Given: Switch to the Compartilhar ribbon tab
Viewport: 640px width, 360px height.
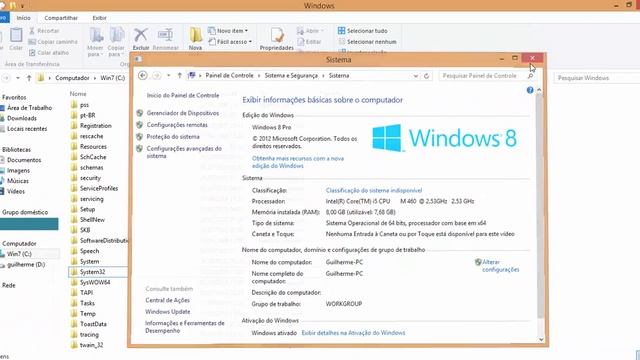Looking at the screenshot, I should (61, 18).
